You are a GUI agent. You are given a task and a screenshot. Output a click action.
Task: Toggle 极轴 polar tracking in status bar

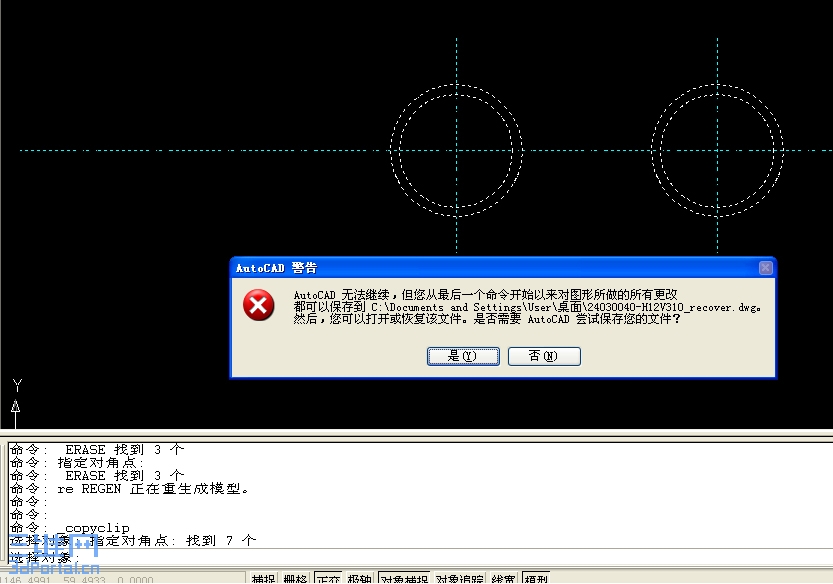(x=360, y=579)
